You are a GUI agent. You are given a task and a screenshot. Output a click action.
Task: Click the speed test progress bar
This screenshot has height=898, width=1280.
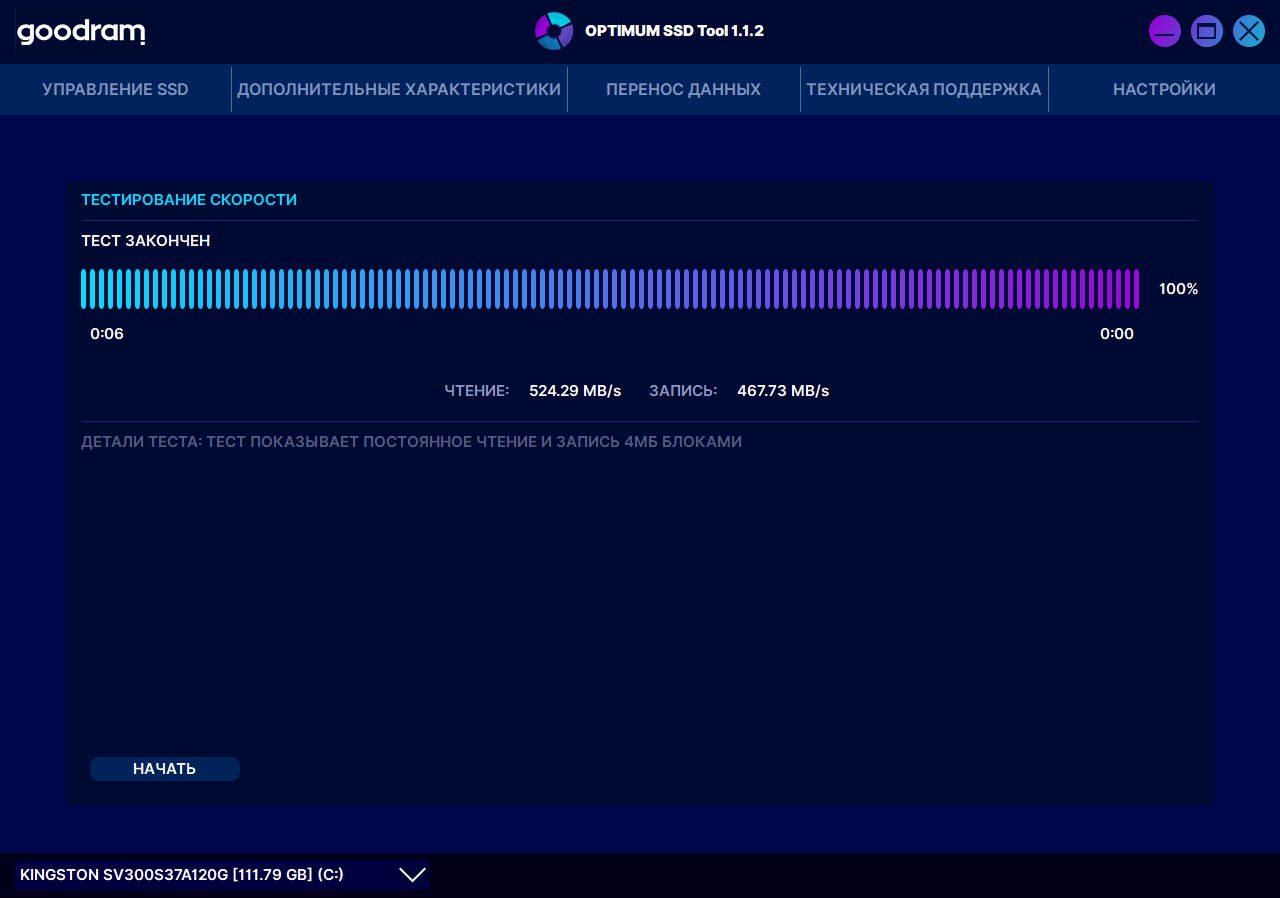click(610, 289)
